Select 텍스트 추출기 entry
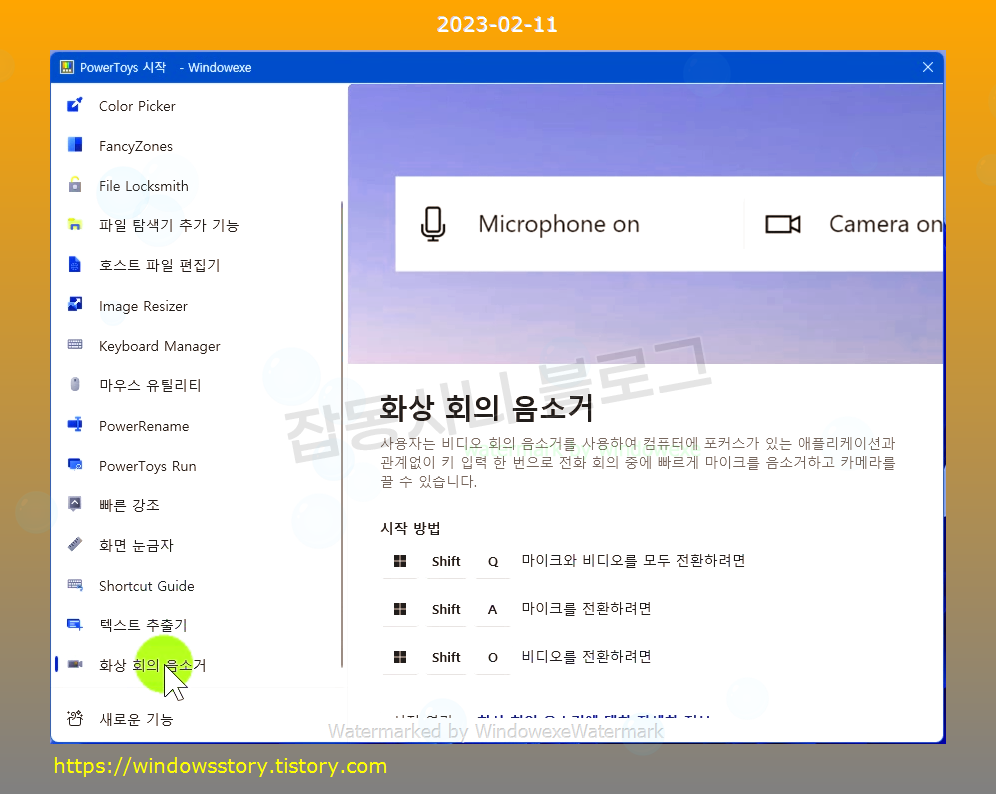Viewport: 996px width, 794px height. 197,625
